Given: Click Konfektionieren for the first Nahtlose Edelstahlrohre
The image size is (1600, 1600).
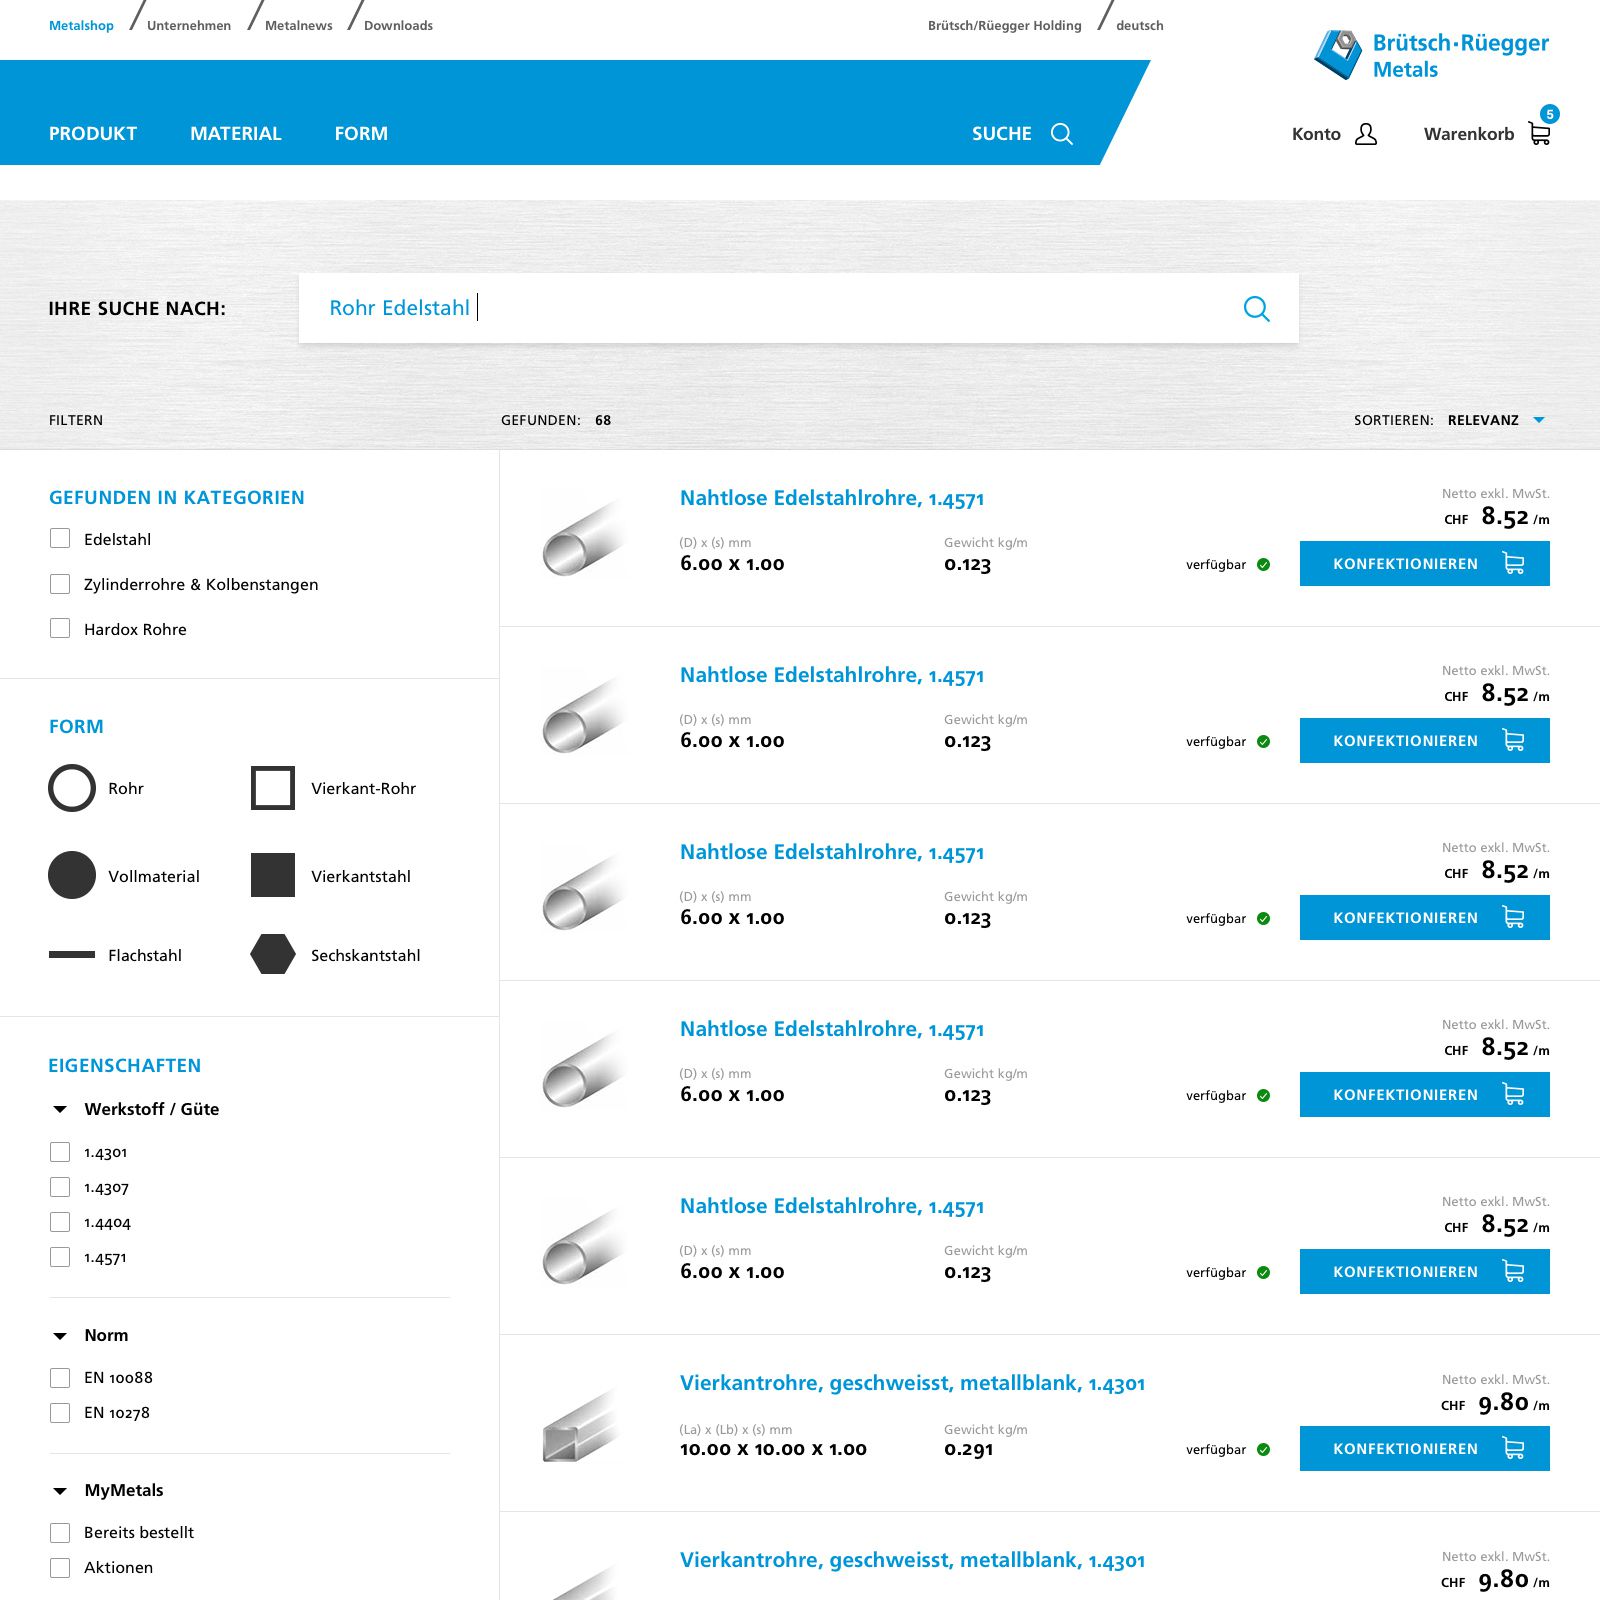Looking at the screenshot, I should pyautogui.click(x=1424, y=564).
